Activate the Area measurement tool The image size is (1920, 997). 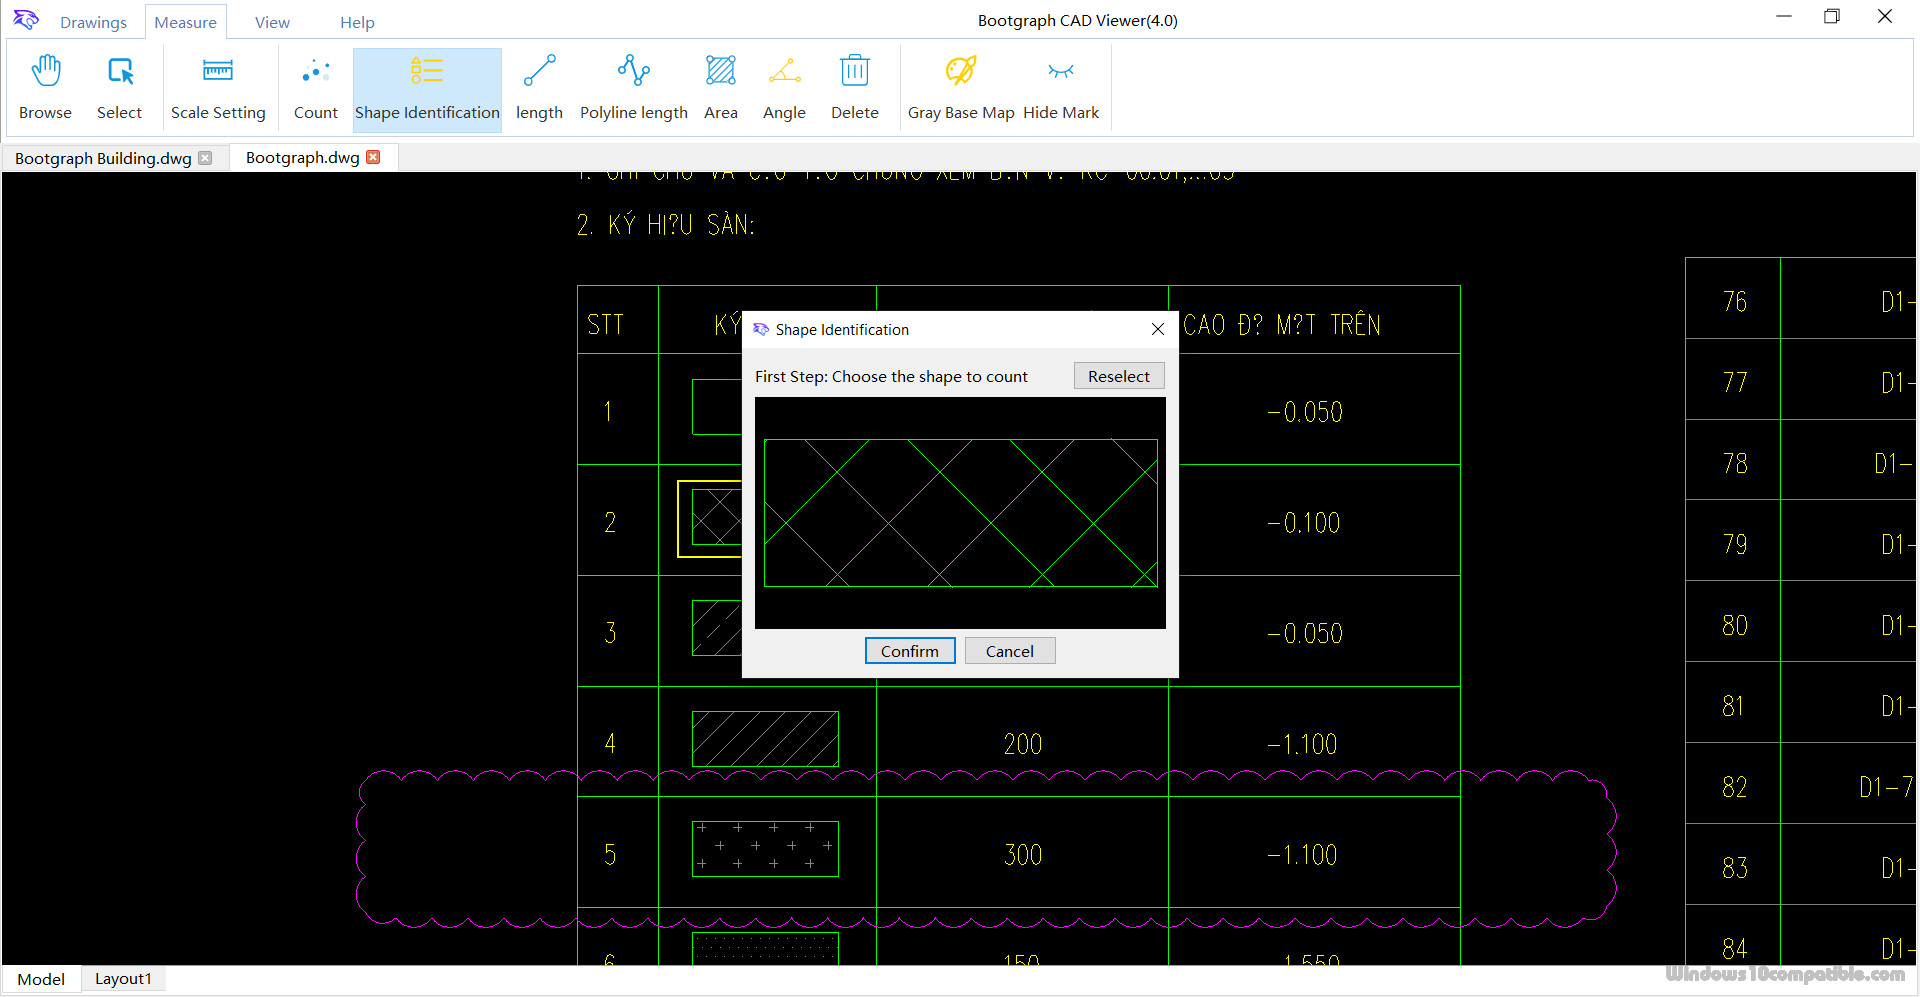[720, 89]
